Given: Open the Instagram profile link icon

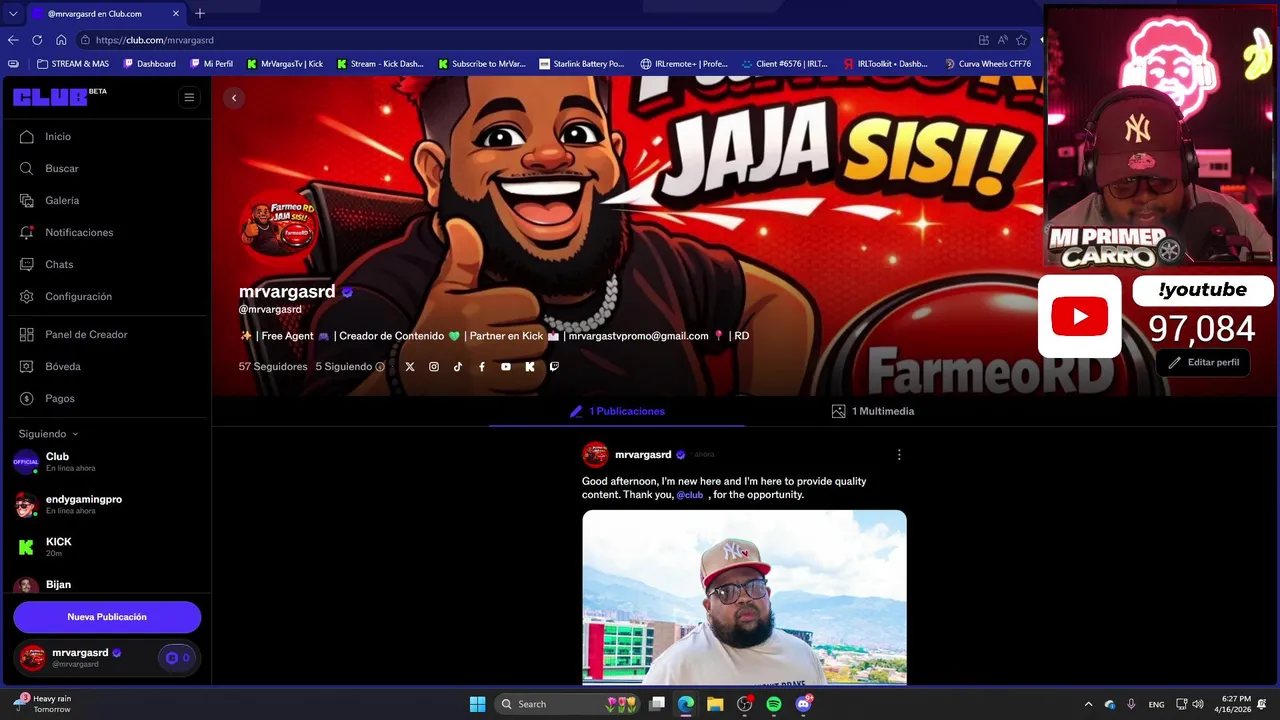Looking at the screenshot, I should tap(434, 367).
